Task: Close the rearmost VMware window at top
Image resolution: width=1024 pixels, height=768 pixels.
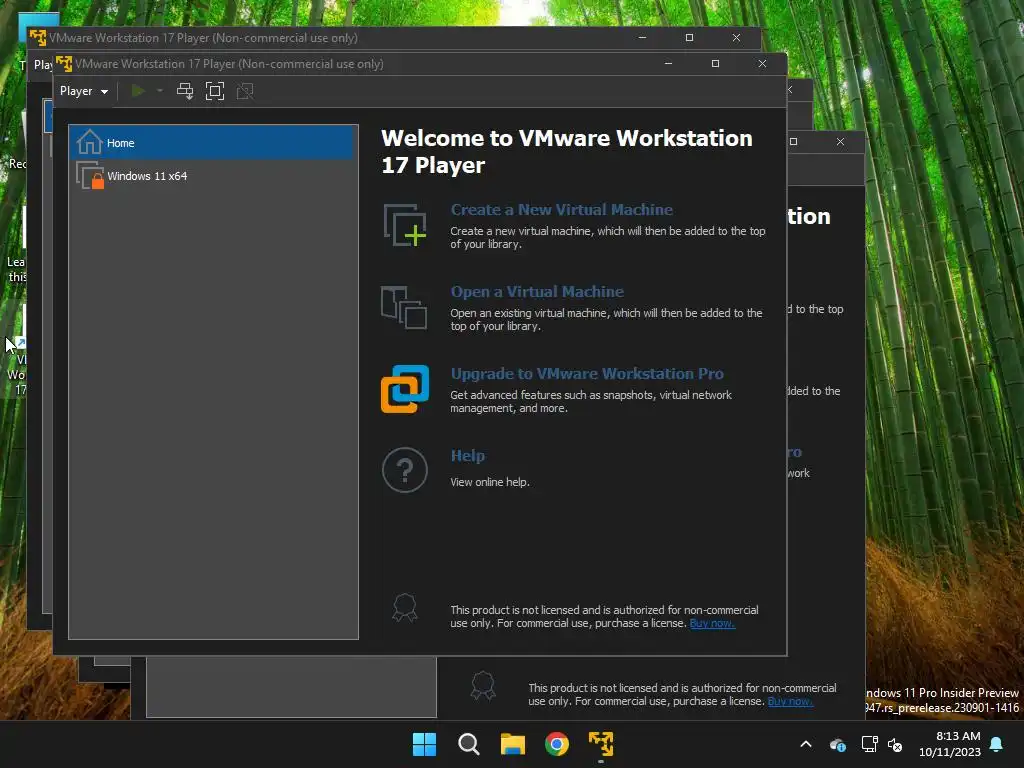Action: tap(736, 38)
